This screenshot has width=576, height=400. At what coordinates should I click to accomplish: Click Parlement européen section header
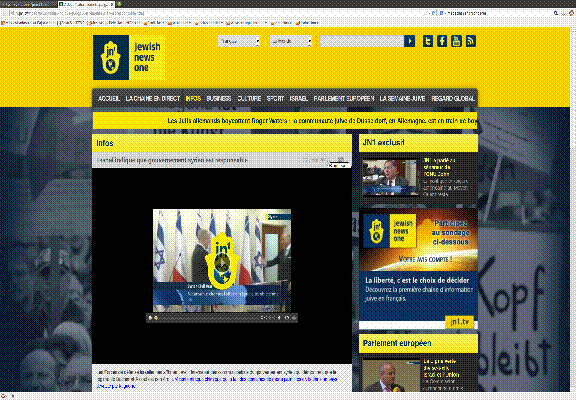tap(418, 343)
